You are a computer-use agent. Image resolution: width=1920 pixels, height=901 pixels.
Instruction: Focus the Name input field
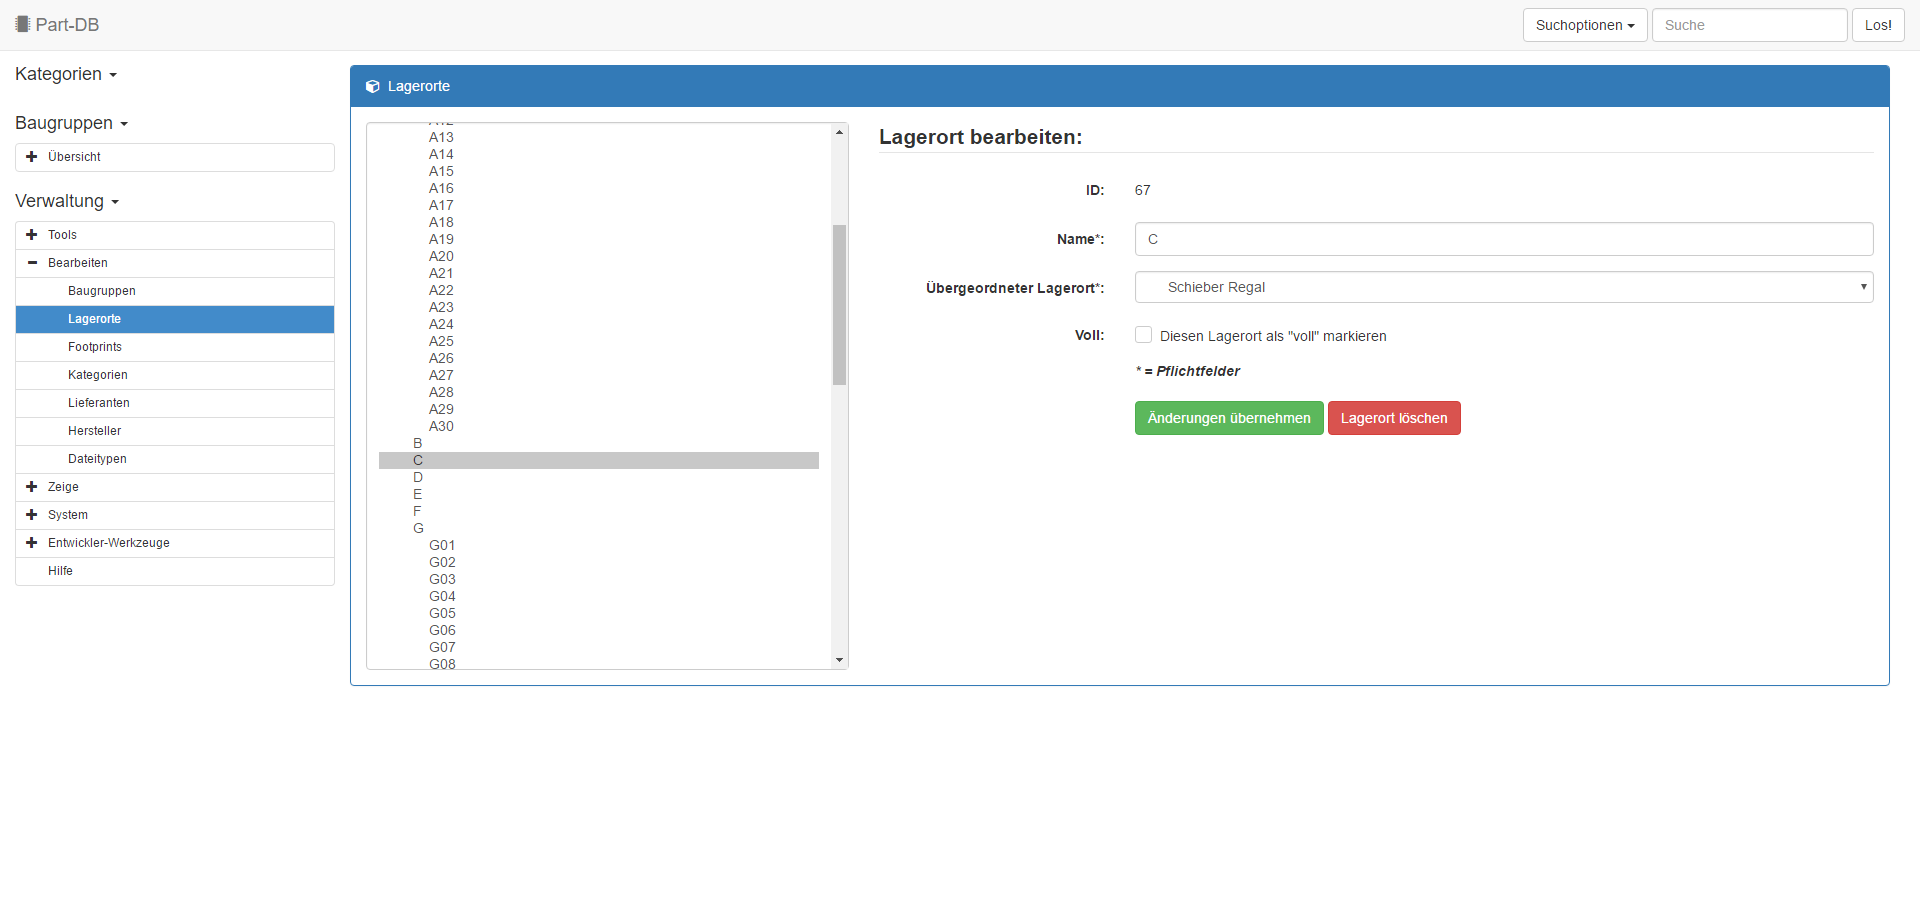click(x=1504, y=239)
